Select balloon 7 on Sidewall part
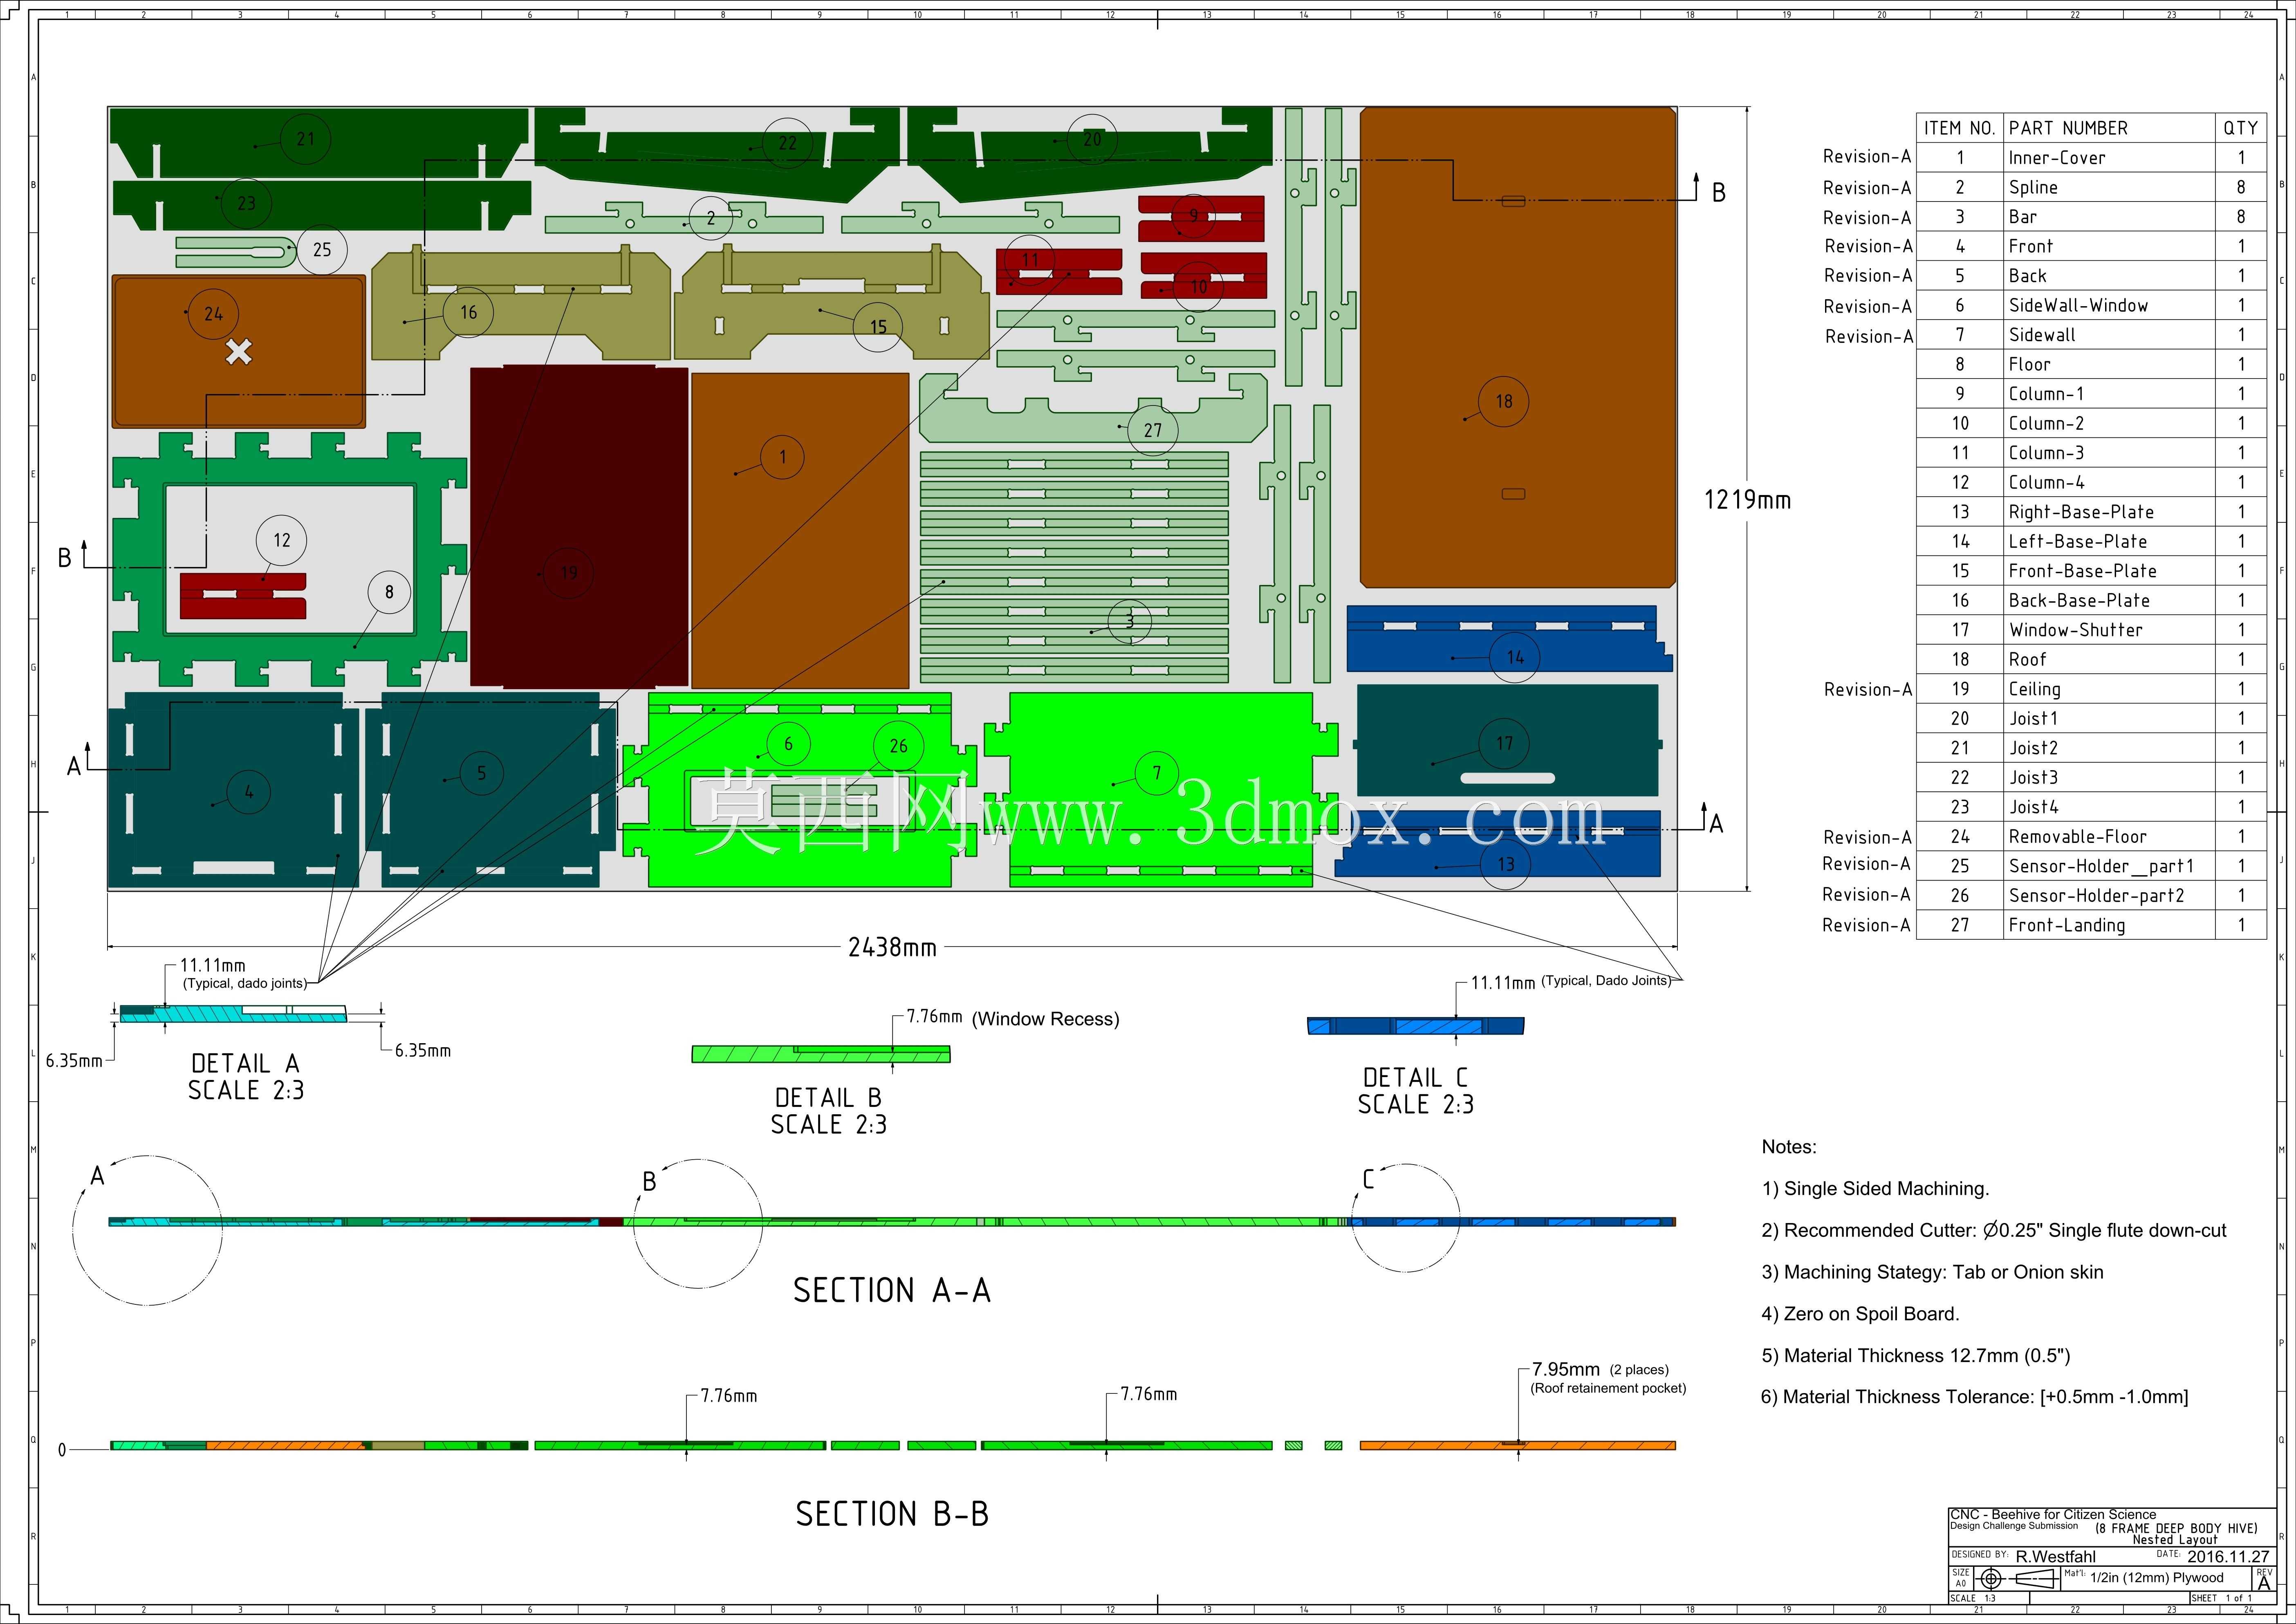The width and height of the screenshot is (2296, 1624). 1157,773
